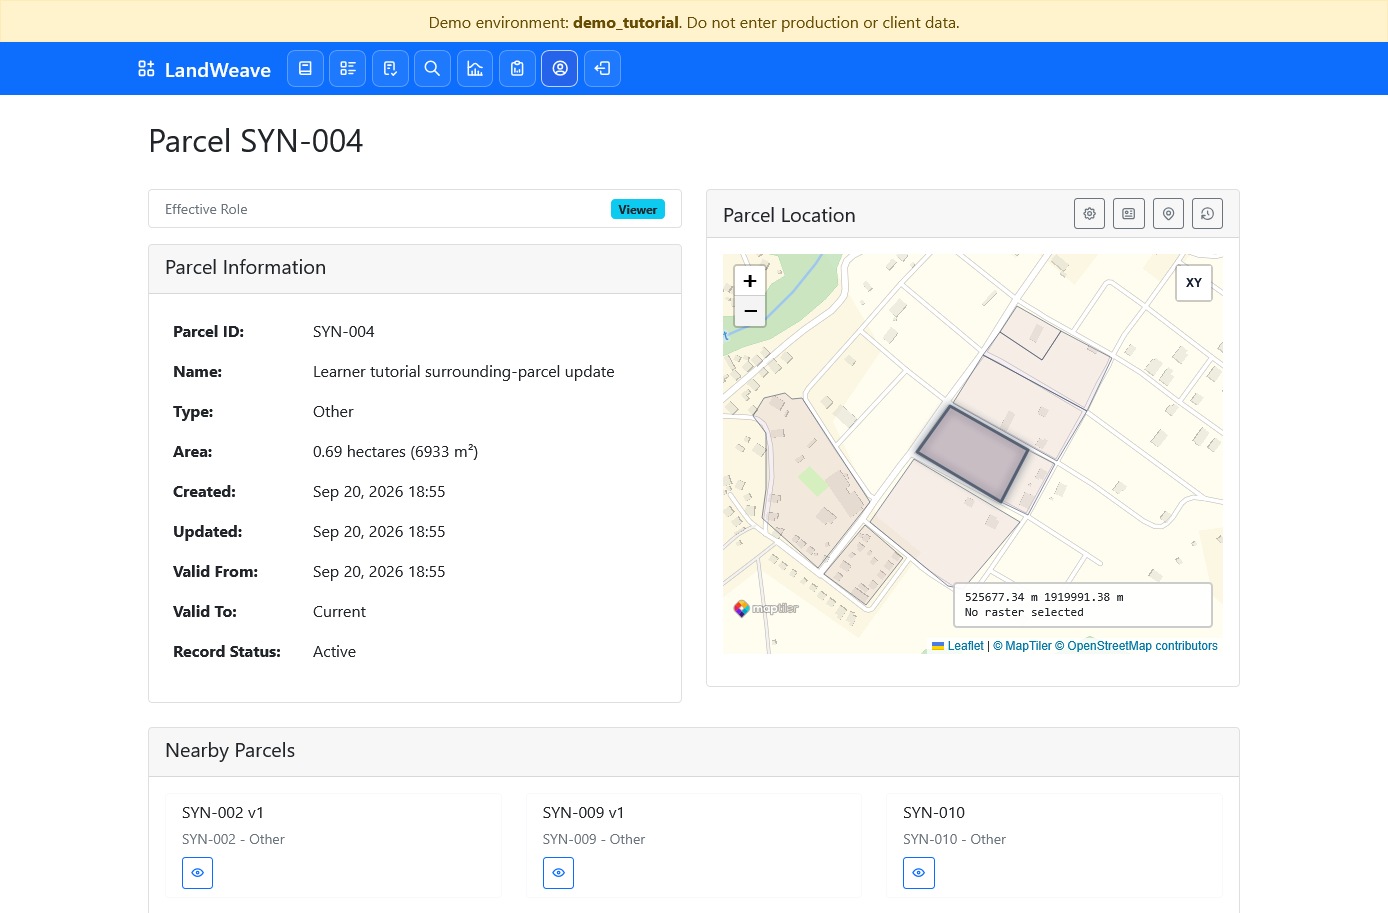This screenshot has height=913, width=1388.
Task: View nearby parcel SYN-002 v1 eye icon
Action: pos(197,873)
